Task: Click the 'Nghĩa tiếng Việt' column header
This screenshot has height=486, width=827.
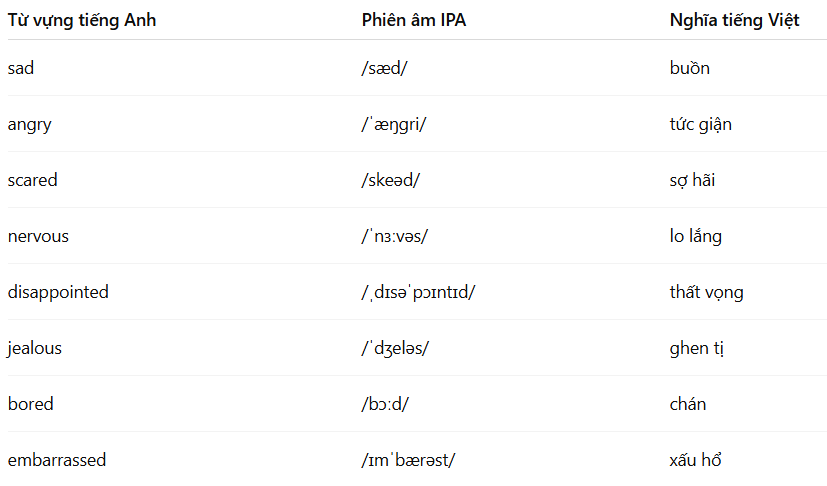Action: pyautogui.click(x=734, y=20)
